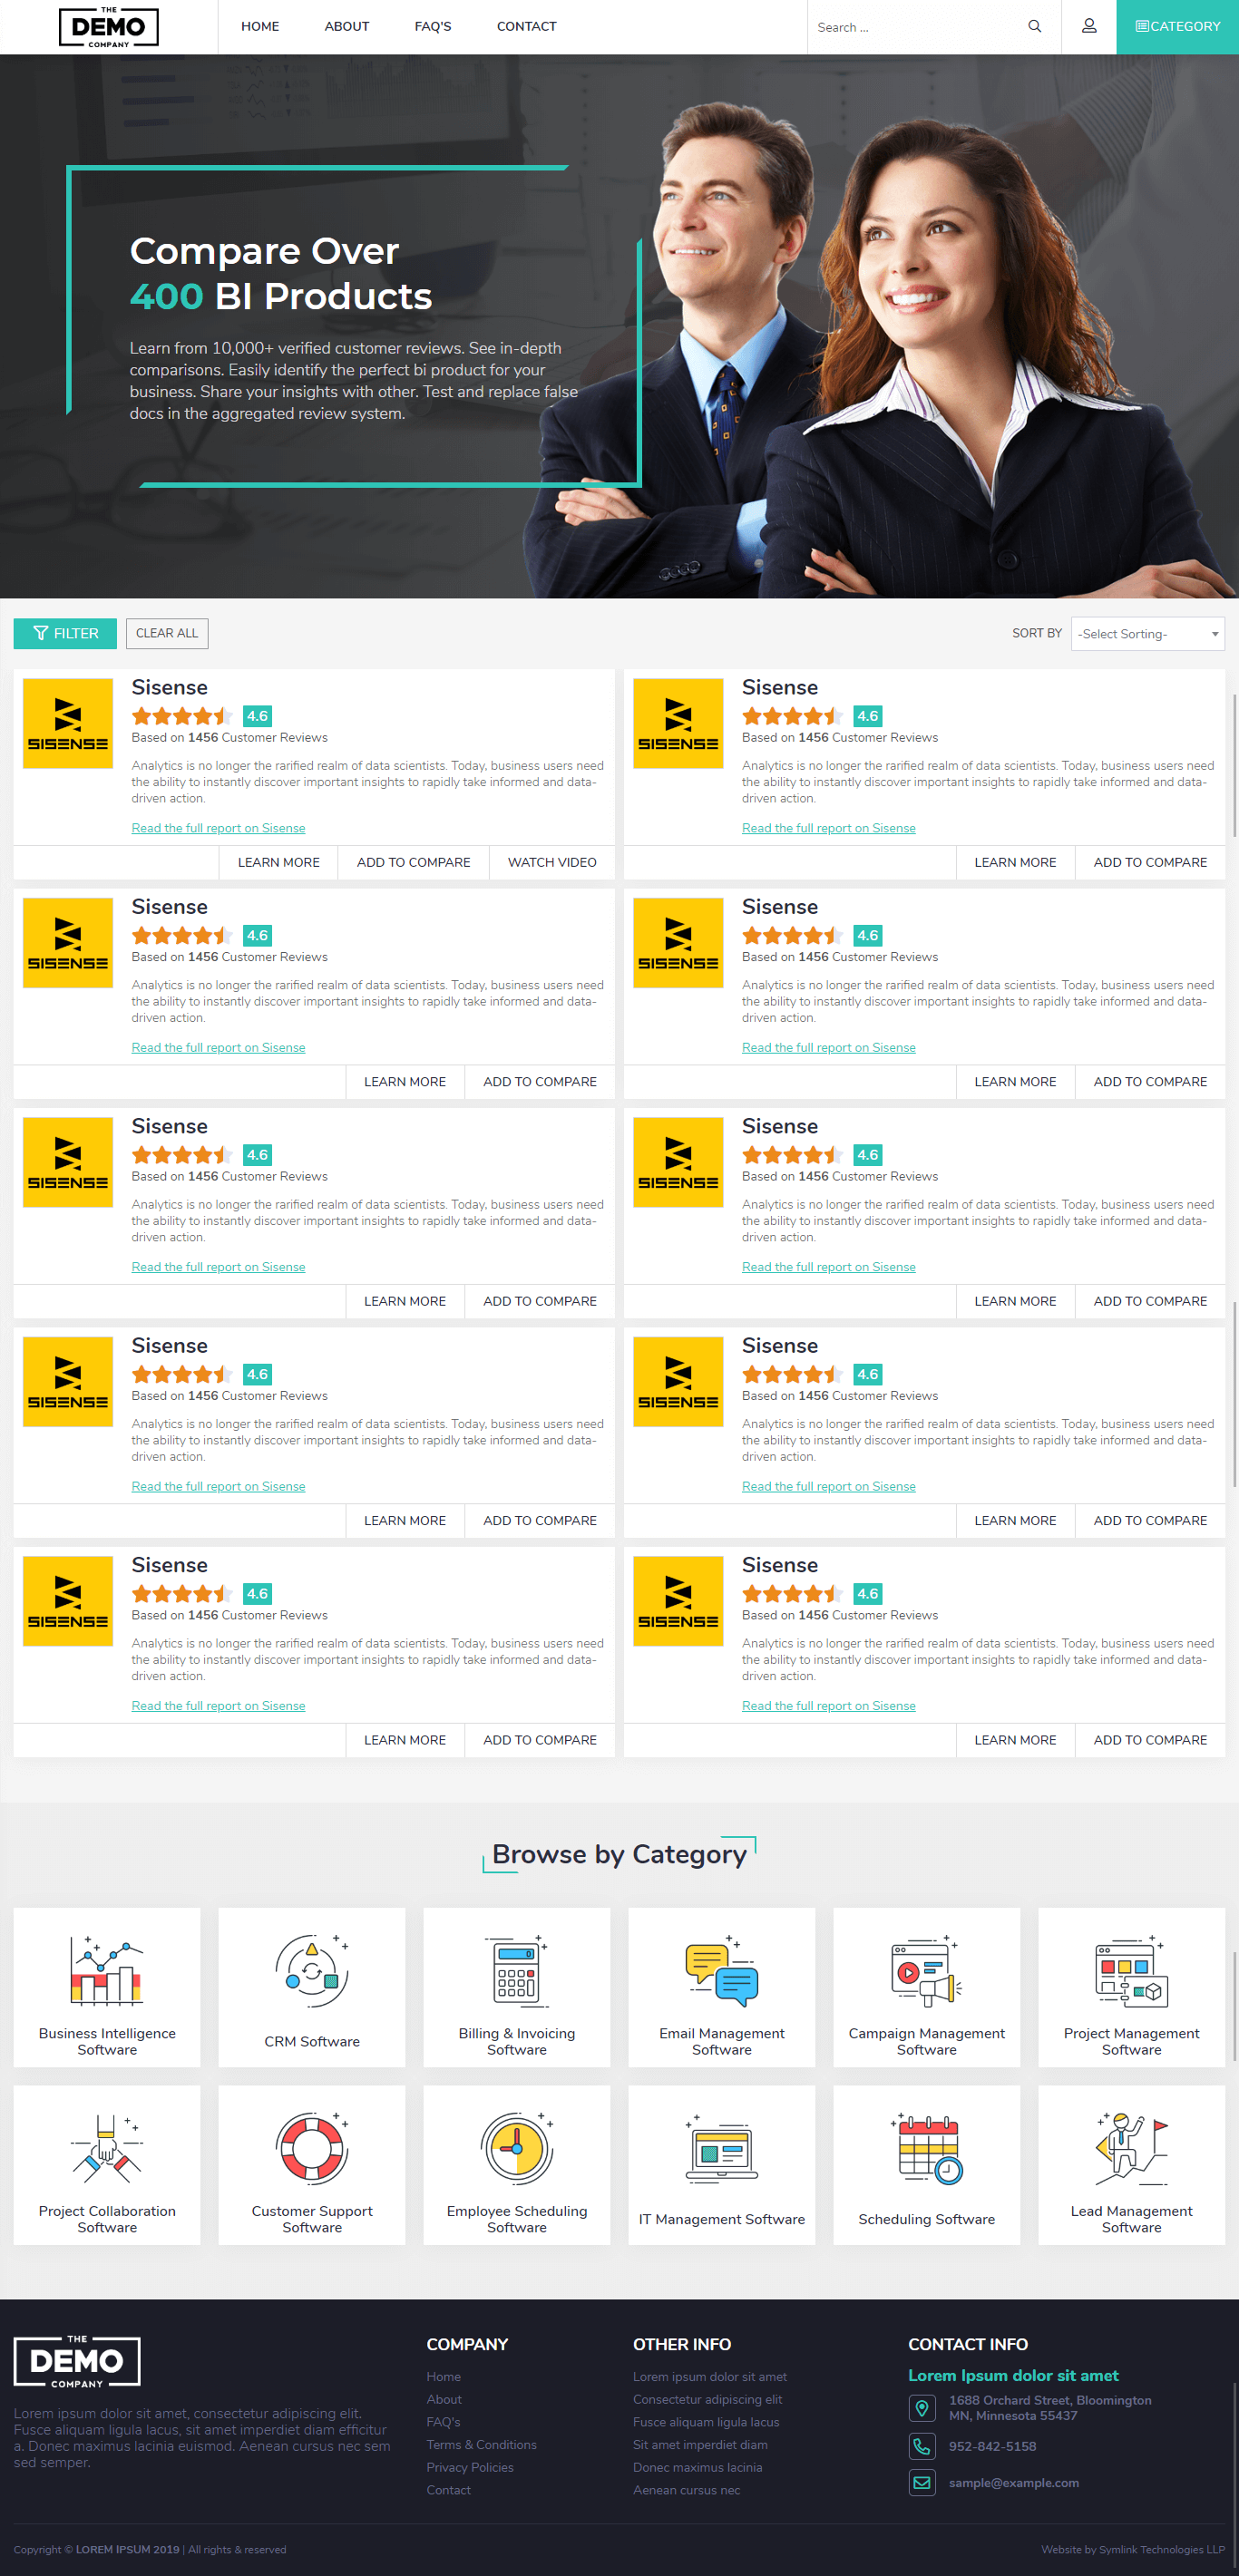This screenshot has width=1239, height=2576.
Task: Open footer Terms & Conditions link
Action: (481, 2444)
